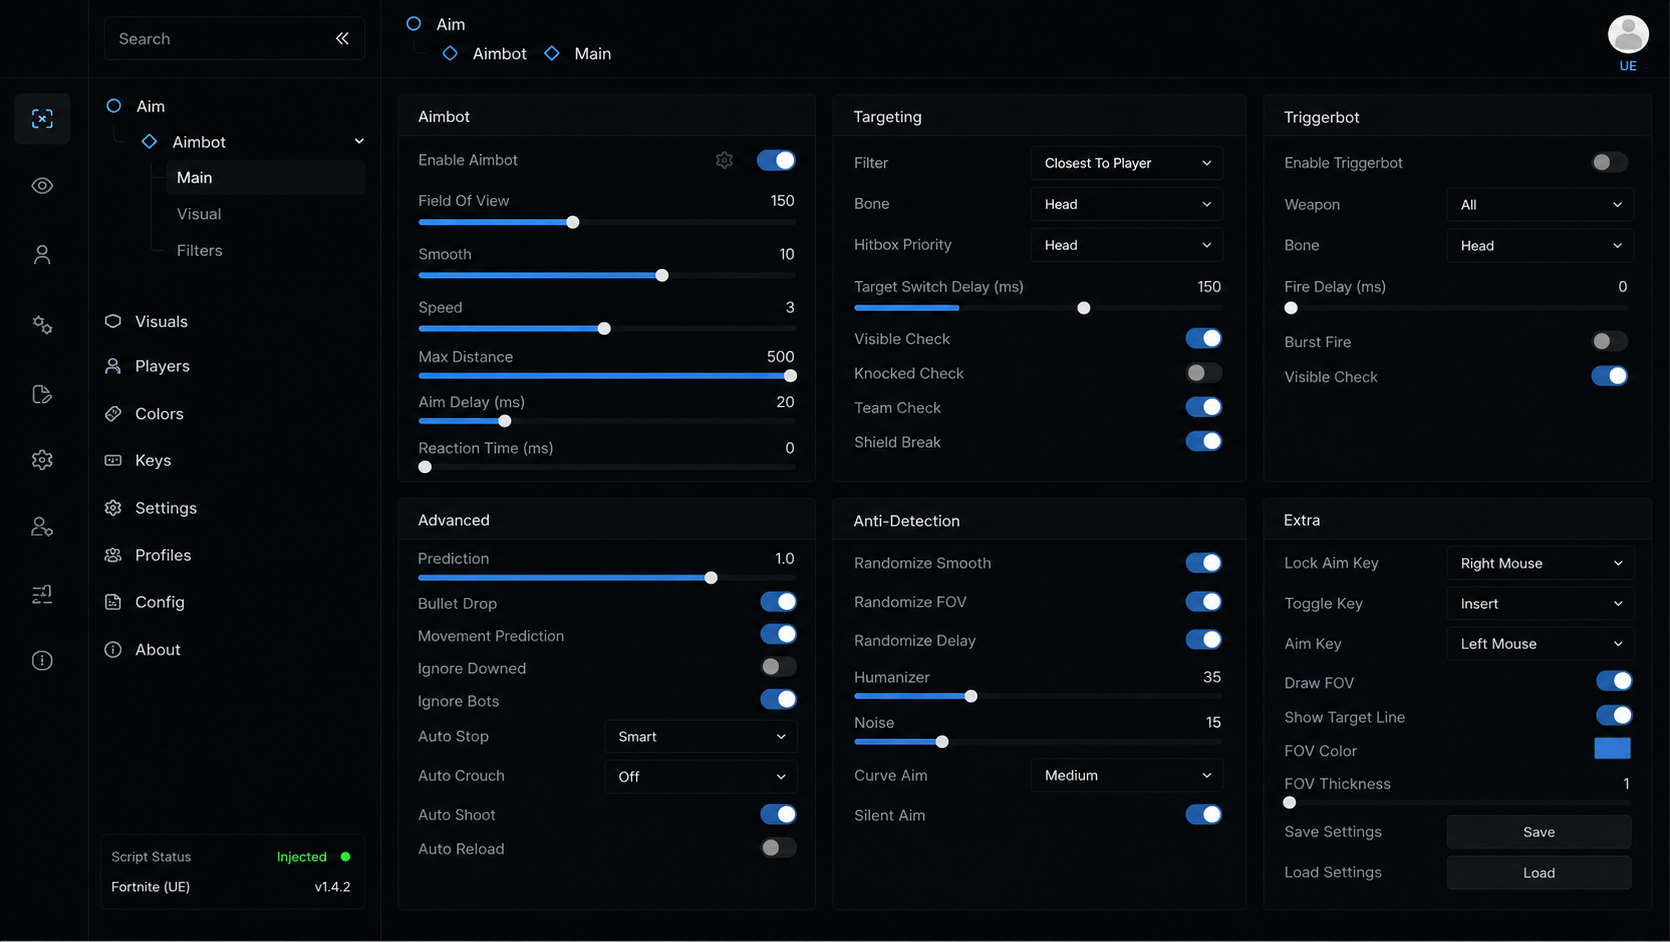The image size is (1670, 942).
Task: Go to the Main breadcrumb at top
Action: pos(592,54)
